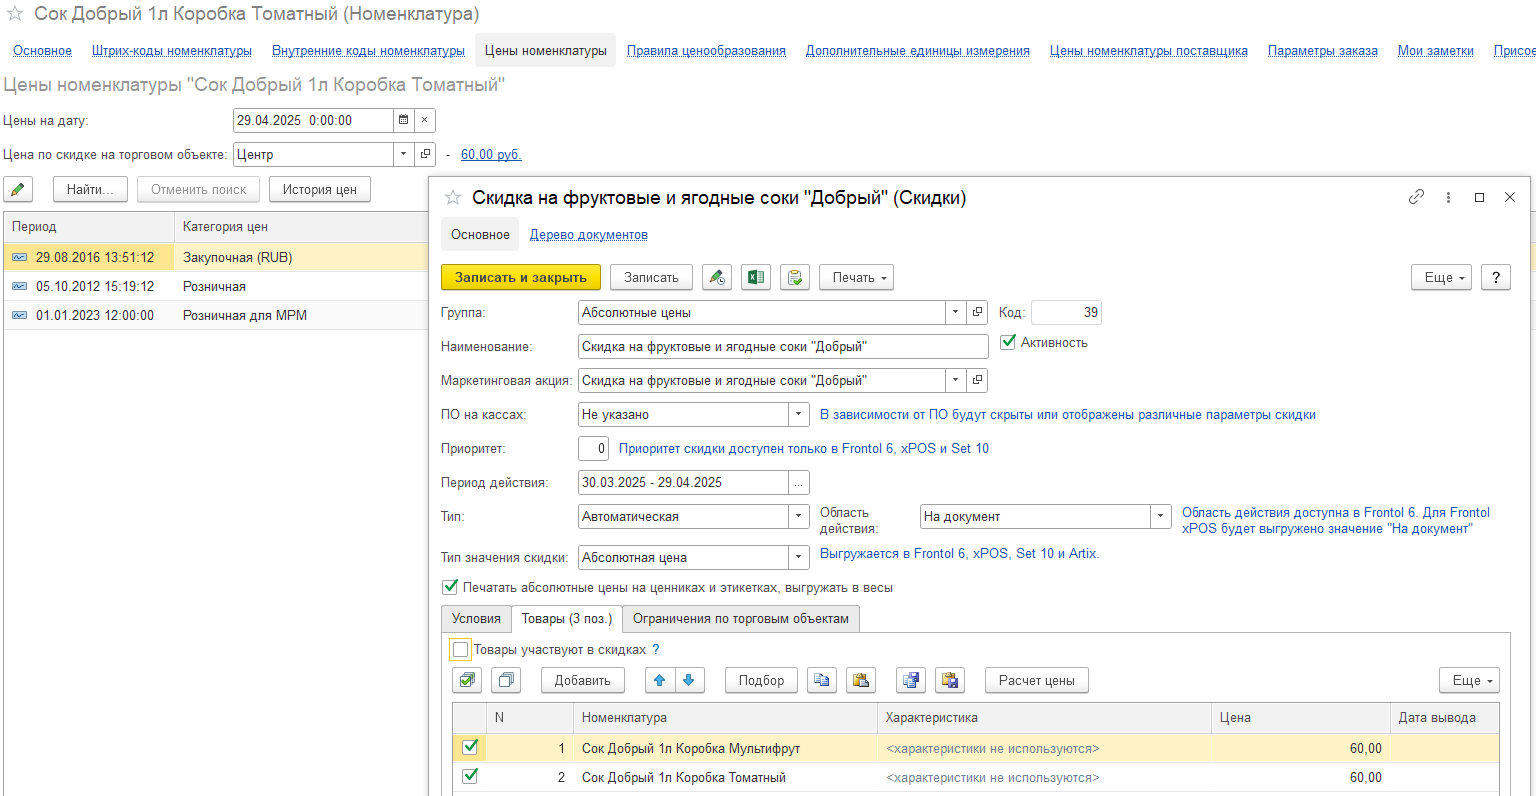Expand the Тип значения скидки dropdown
1536x796 pixels.
pos(799,557)
